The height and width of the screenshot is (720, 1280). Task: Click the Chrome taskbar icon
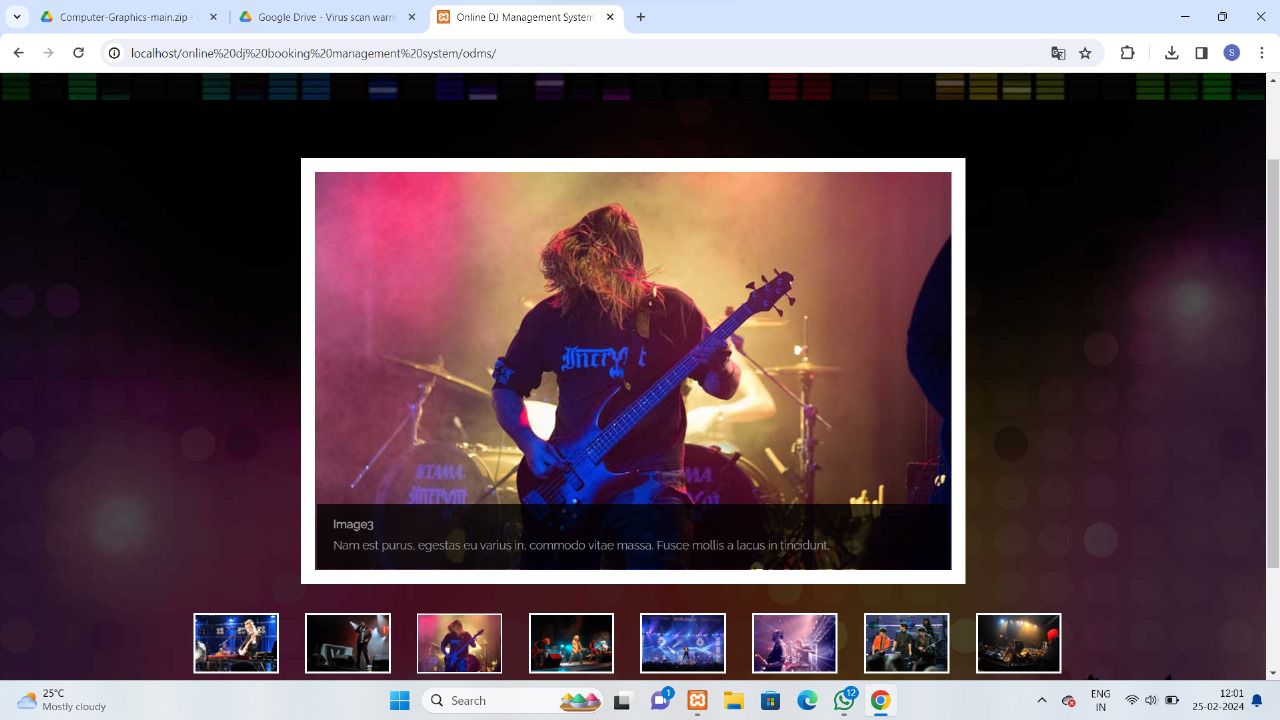pos(880,701)
